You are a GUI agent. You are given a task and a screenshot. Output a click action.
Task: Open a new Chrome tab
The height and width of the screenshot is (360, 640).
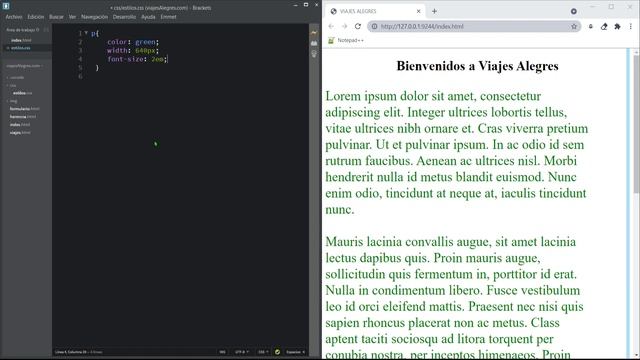pyautogui.click(x=434, y=11)
